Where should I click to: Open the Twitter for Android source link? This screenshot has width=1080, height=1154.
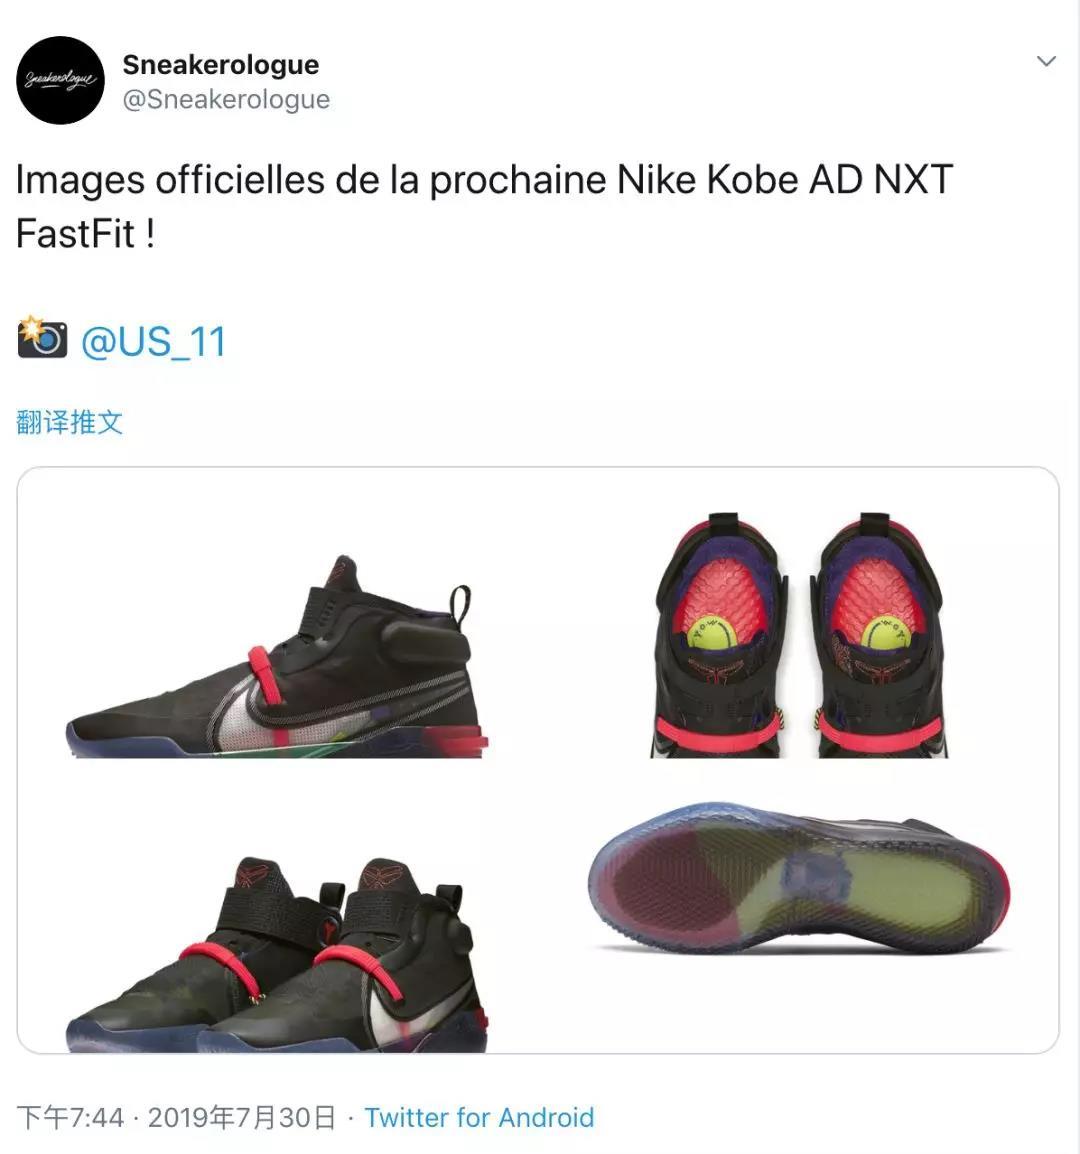click(479, 1117)
